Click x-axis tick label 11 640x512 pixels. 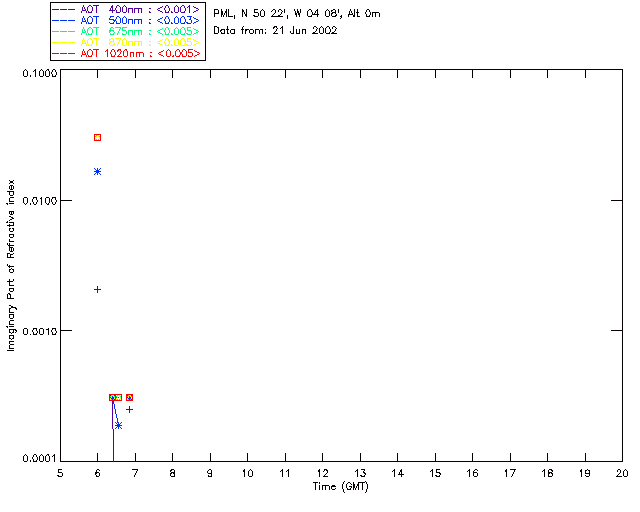285,473
